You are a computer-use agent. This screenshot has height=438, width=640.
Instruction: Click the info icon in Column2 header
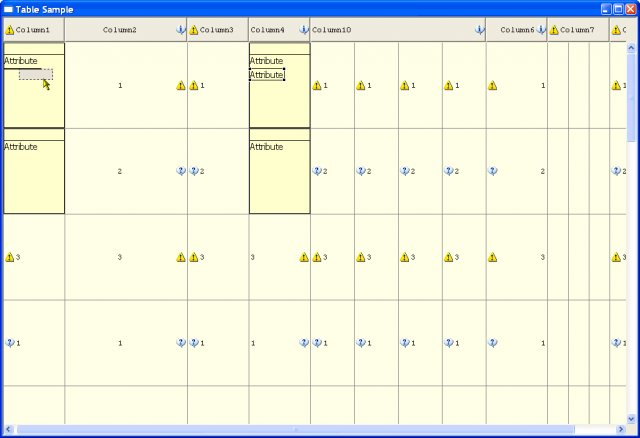(x=181, y=29)
